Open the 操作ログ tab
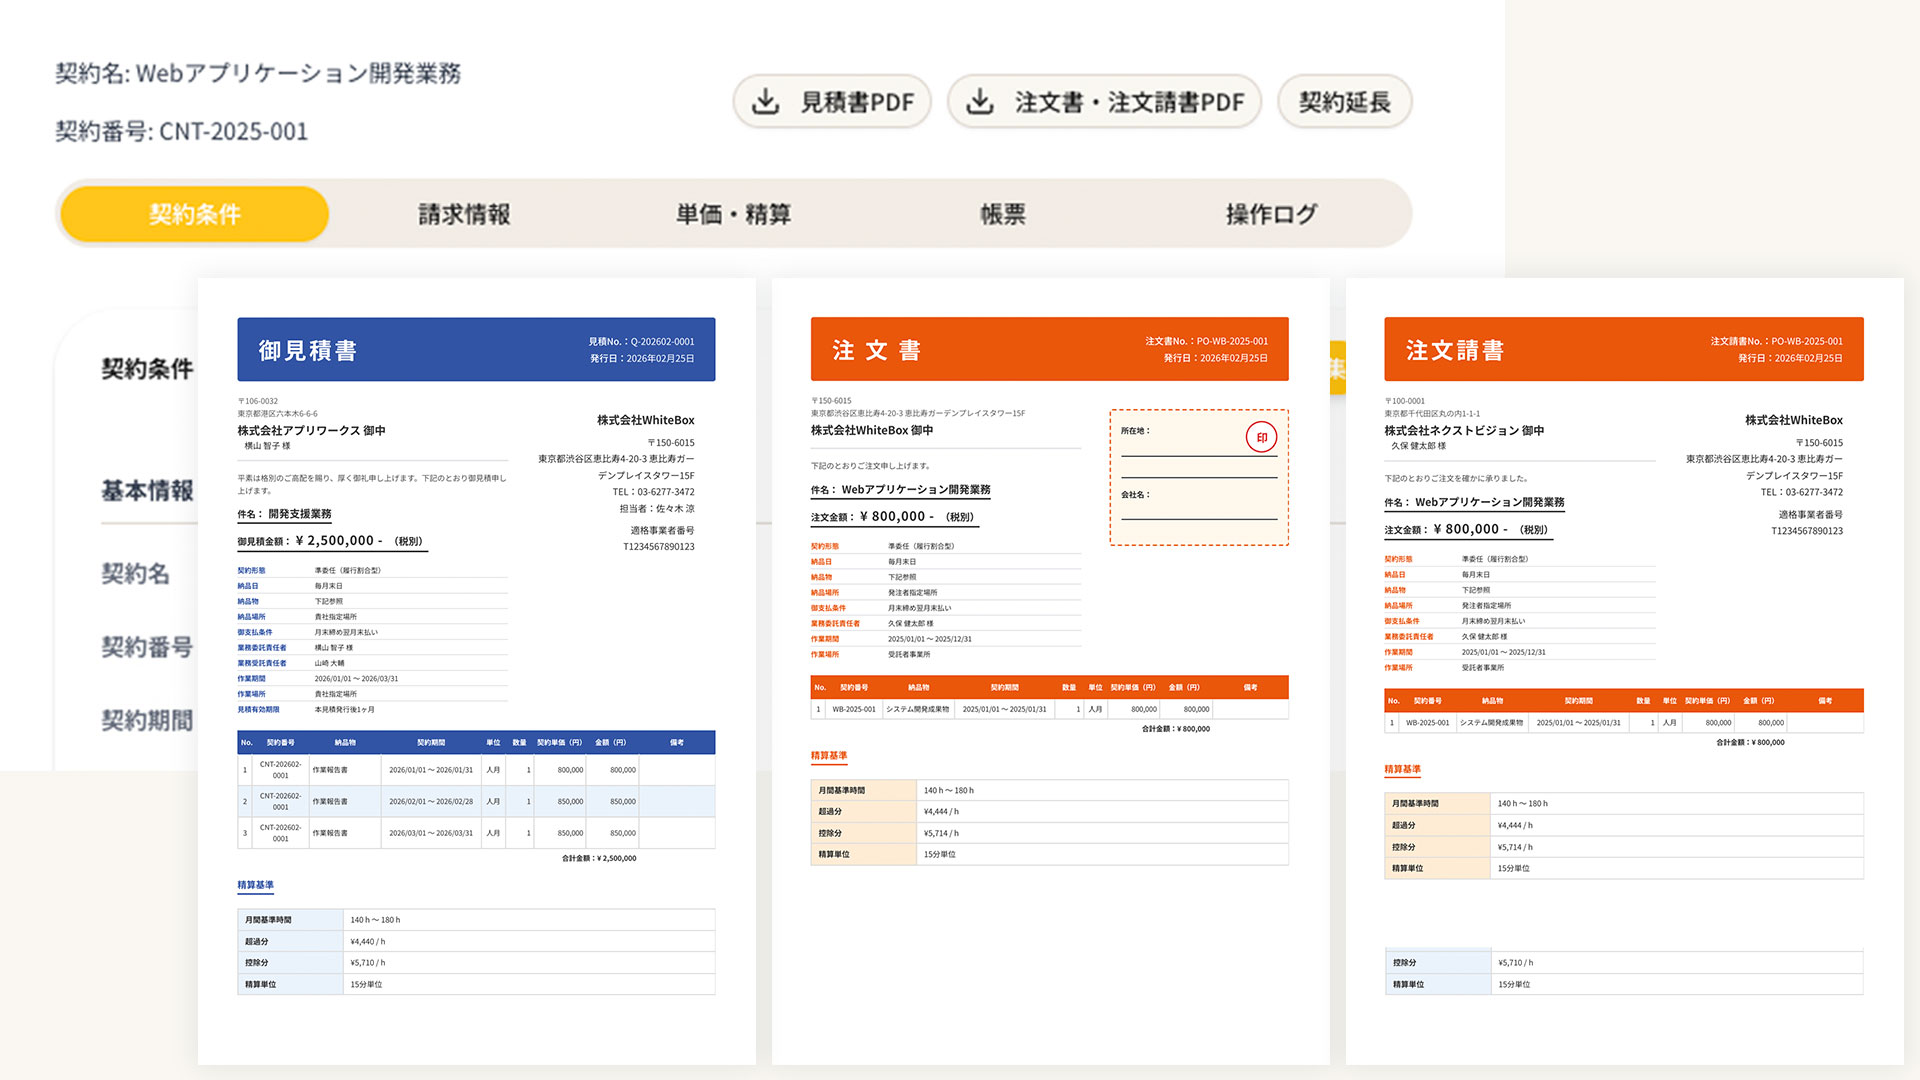 click(x=1271, y=214)
